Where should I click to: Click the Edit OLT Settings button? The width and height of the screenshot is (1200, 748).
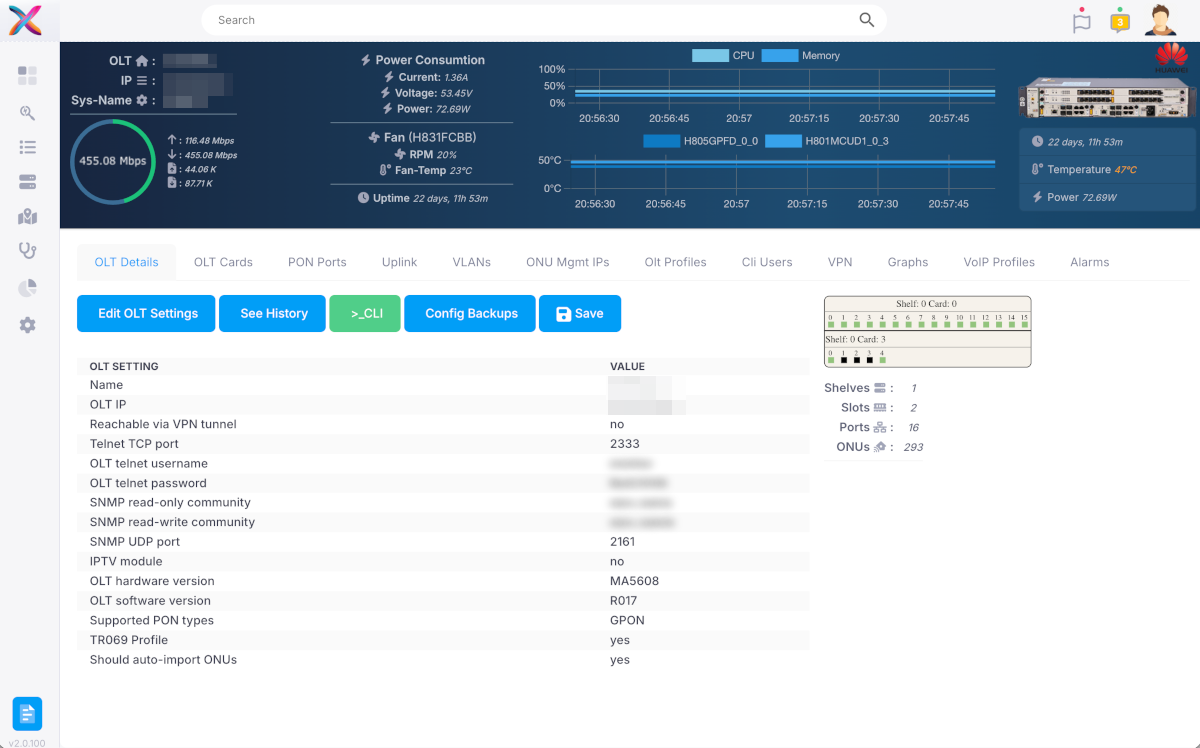click(x=145, y=313)
